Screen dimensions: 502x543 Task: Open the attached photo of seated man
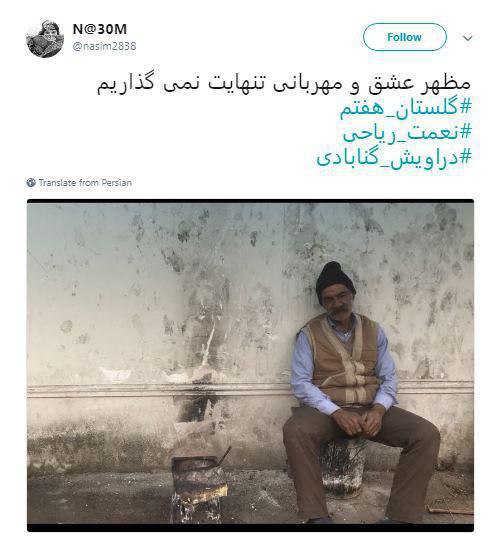(x=250, y=365)
